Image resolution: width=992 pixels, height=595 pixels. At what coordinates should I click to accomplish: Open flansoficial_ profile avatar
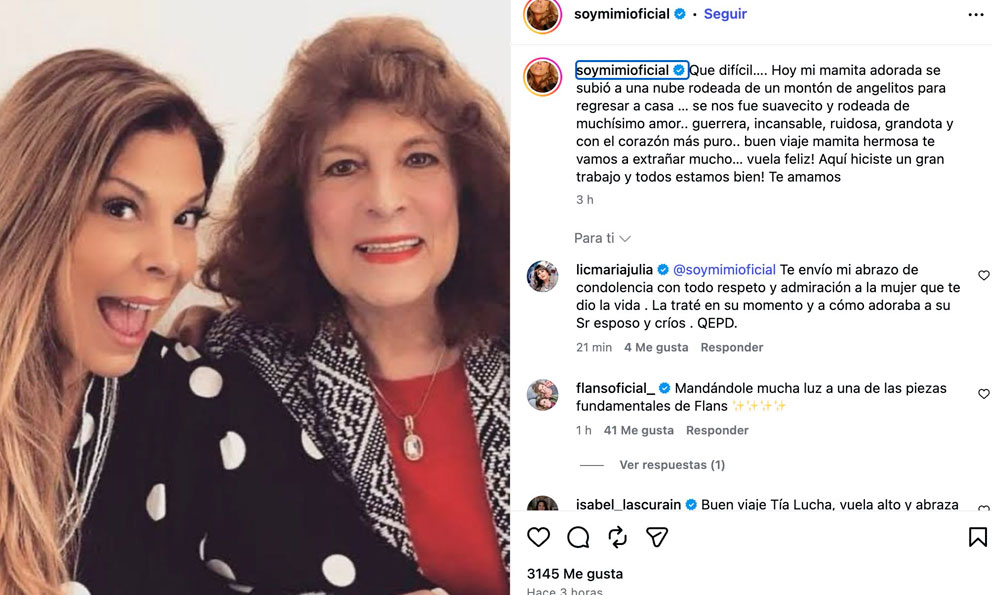542,394
